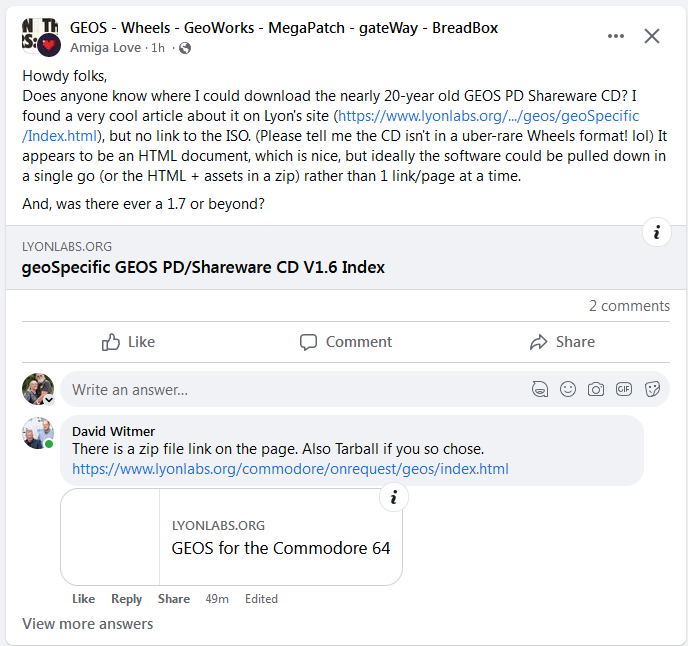This screenshot has width=688, height=646.
Task: Share the post
Action: tap(562, 342)
